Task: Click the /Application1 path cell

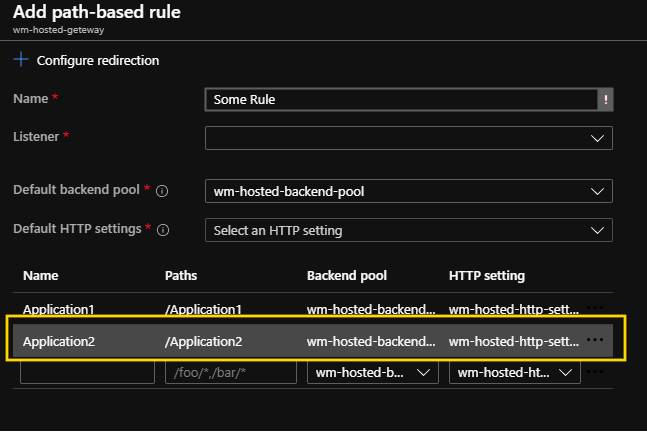Action: click(x=203, y=309)
